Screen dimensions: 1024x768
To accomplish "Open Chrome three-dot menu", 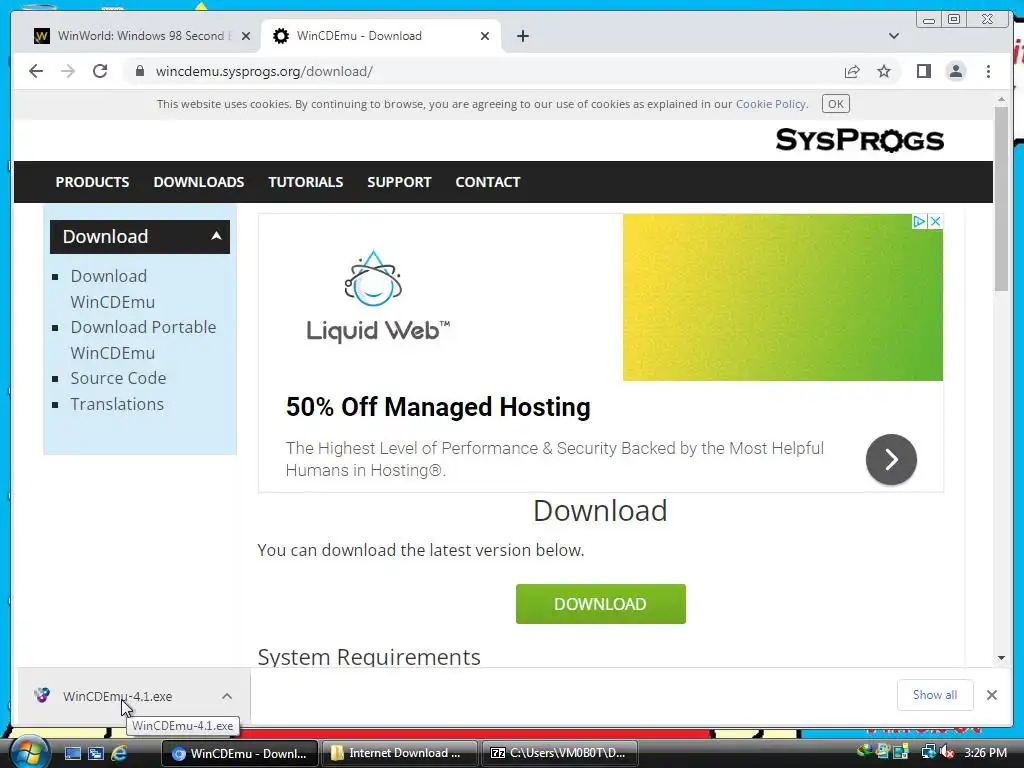I will point(988,71).
